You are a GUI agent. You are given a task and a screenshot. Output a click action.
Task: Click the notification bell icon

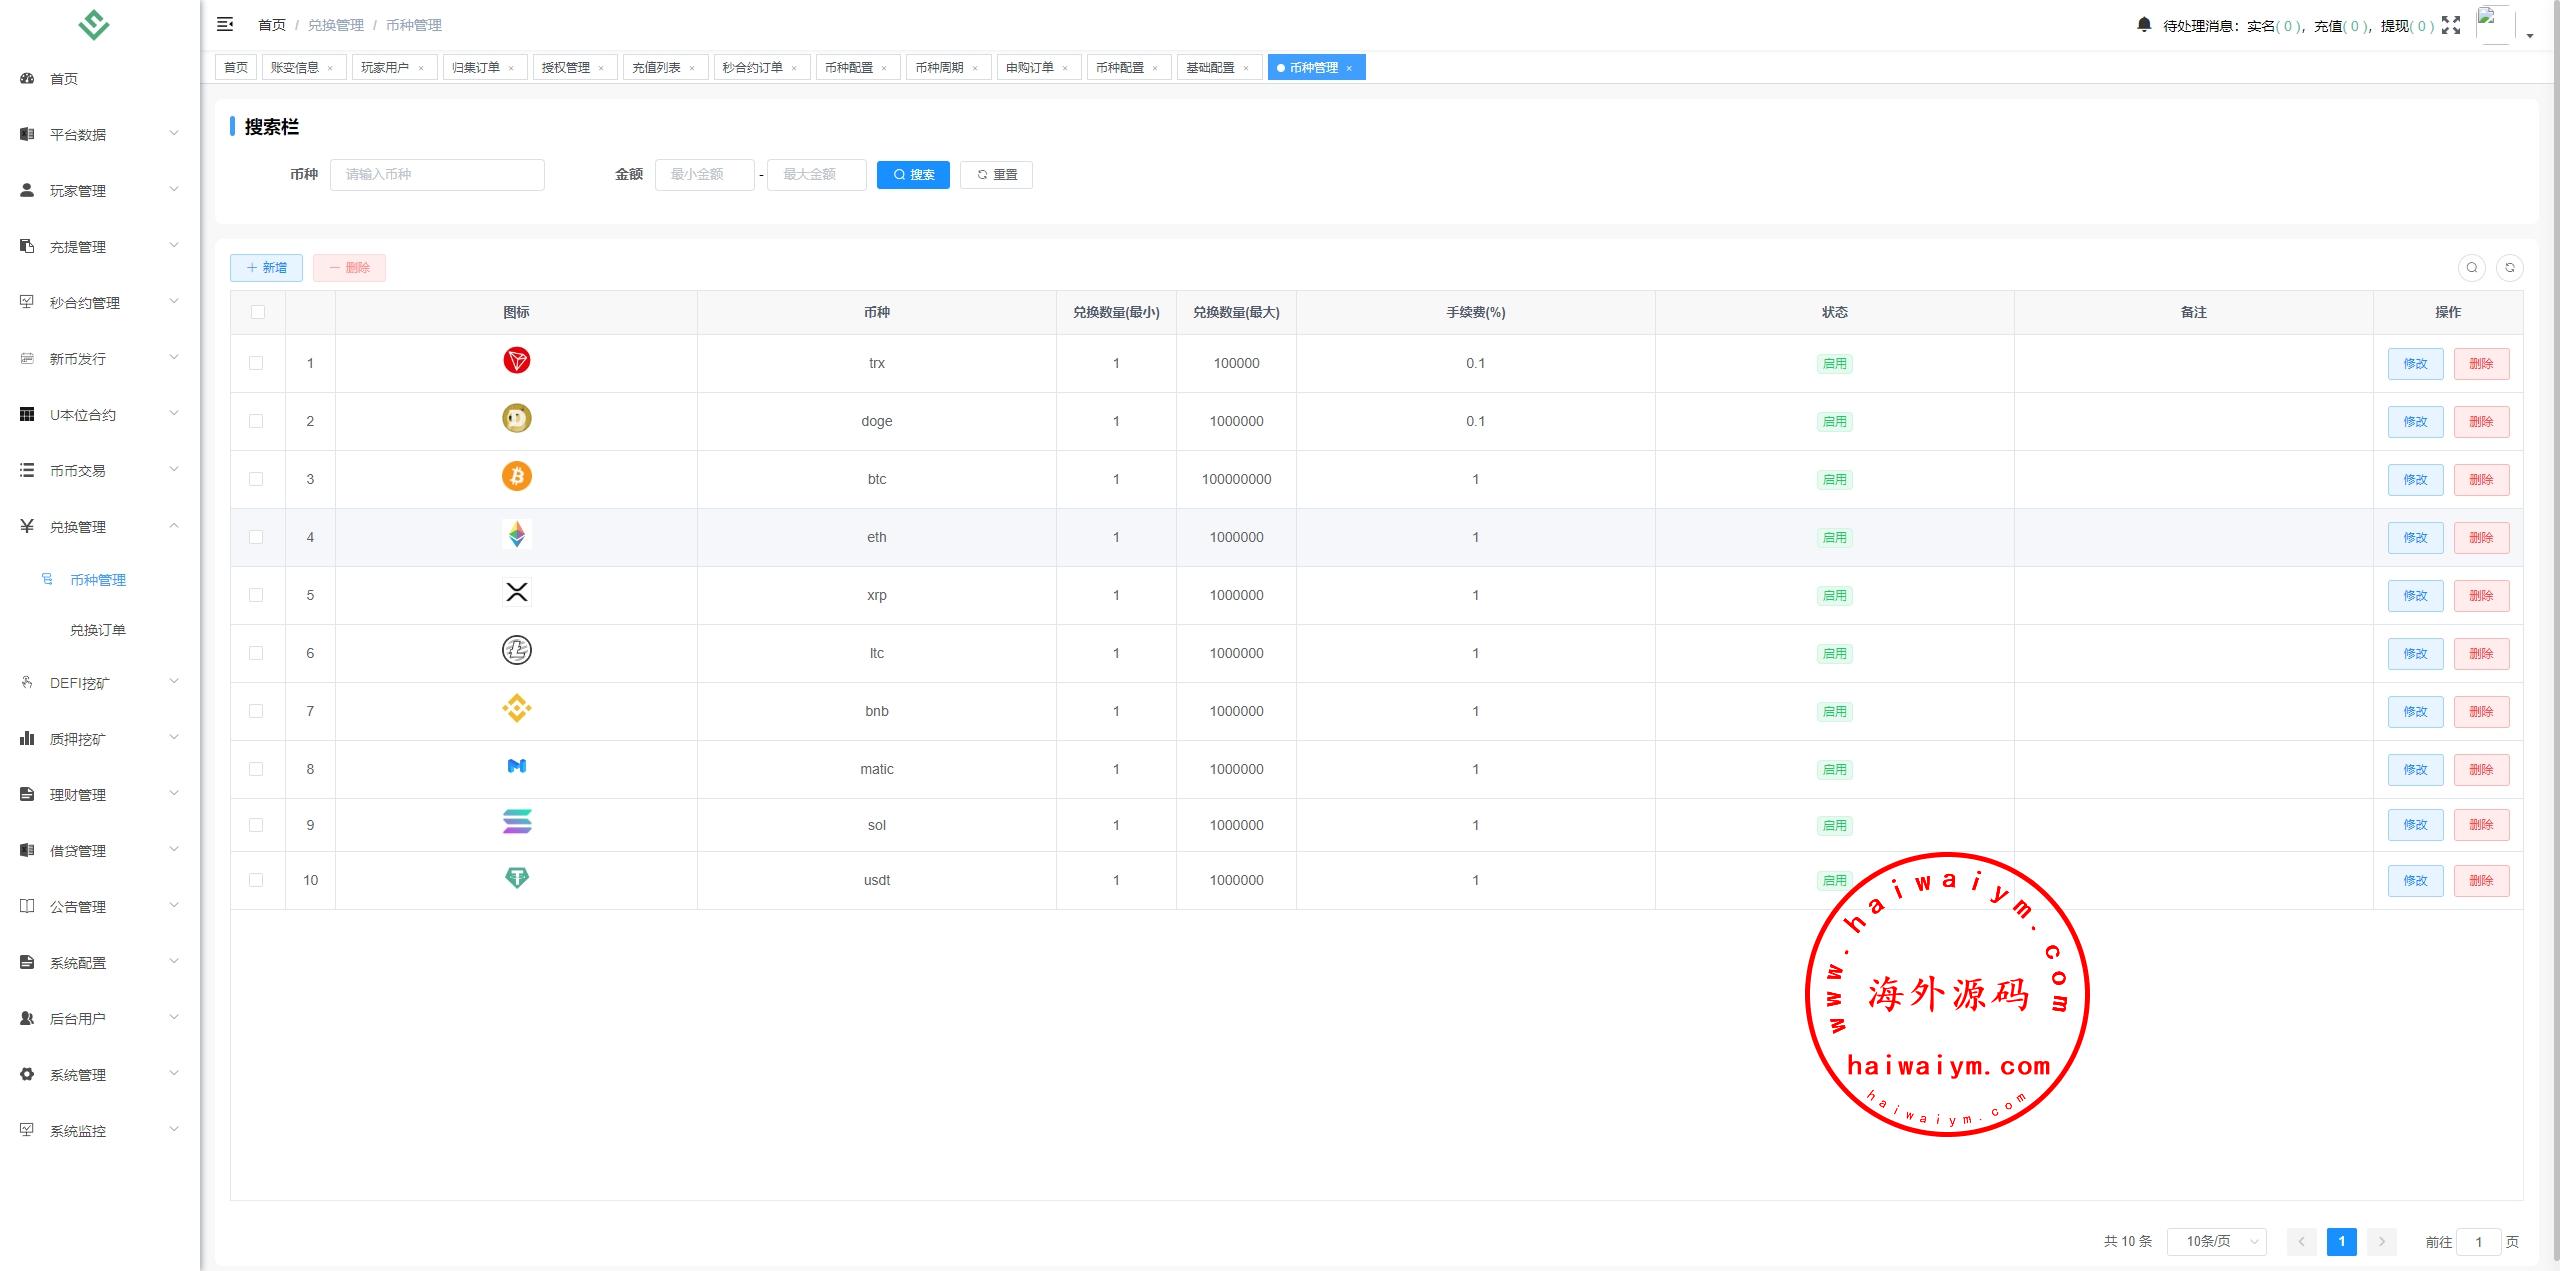pos(2143,25)
